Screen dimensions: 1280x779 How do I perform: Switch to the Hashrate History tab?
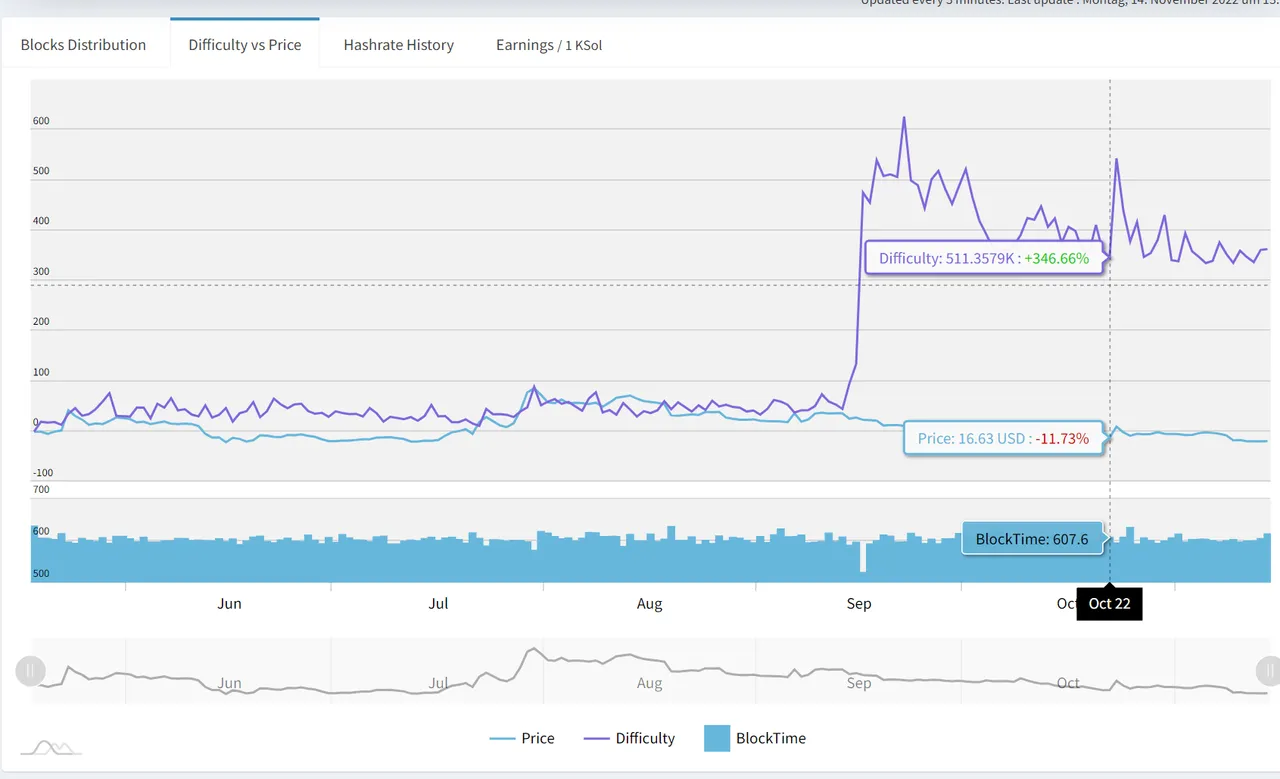pyautogui.click(x=399, y=44)
